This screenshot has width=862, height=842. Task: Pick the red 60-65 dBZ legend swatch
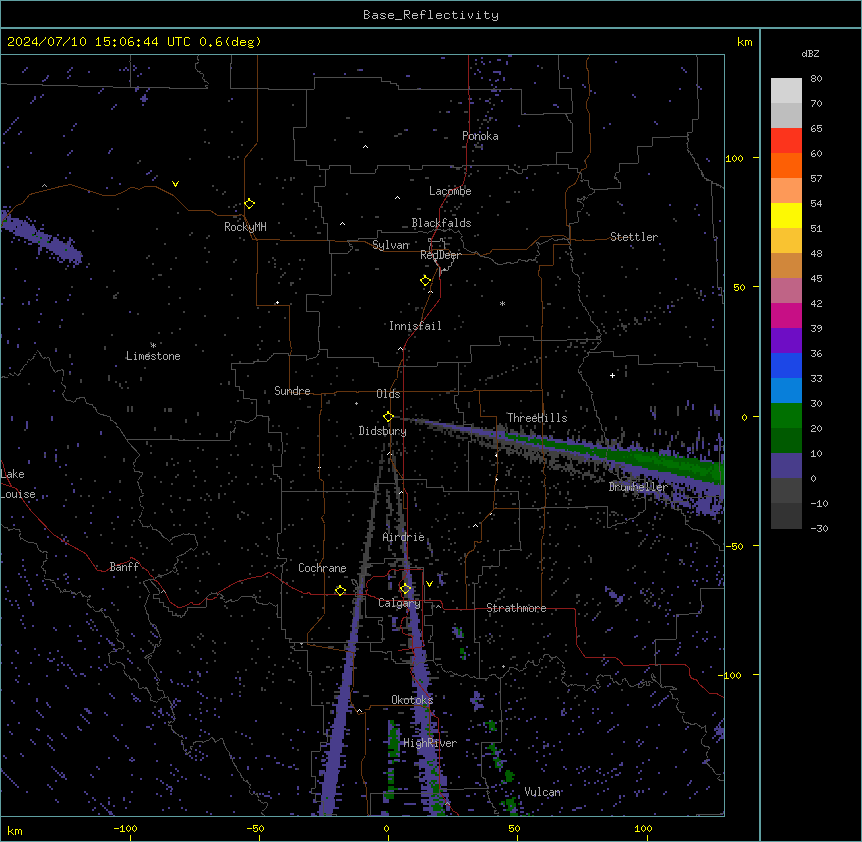[786, 141]
